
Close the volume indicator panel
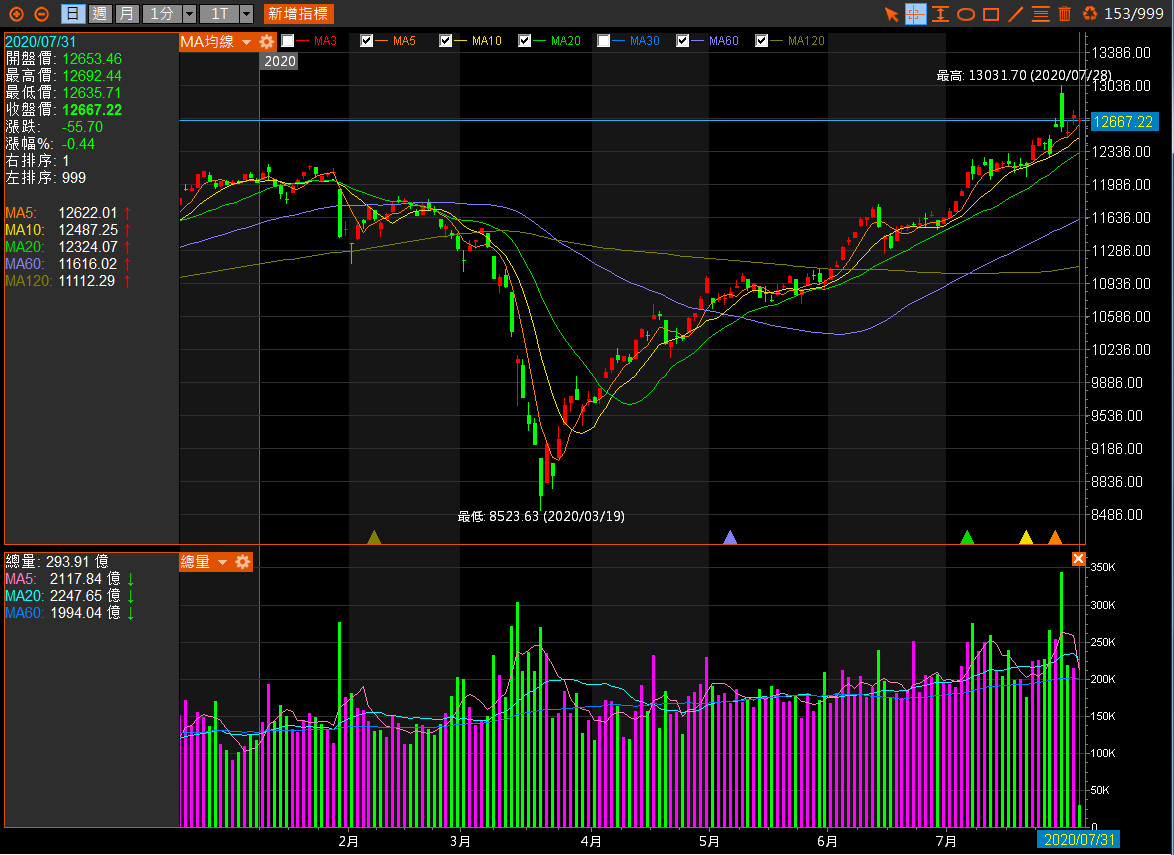coord(1078,559)
